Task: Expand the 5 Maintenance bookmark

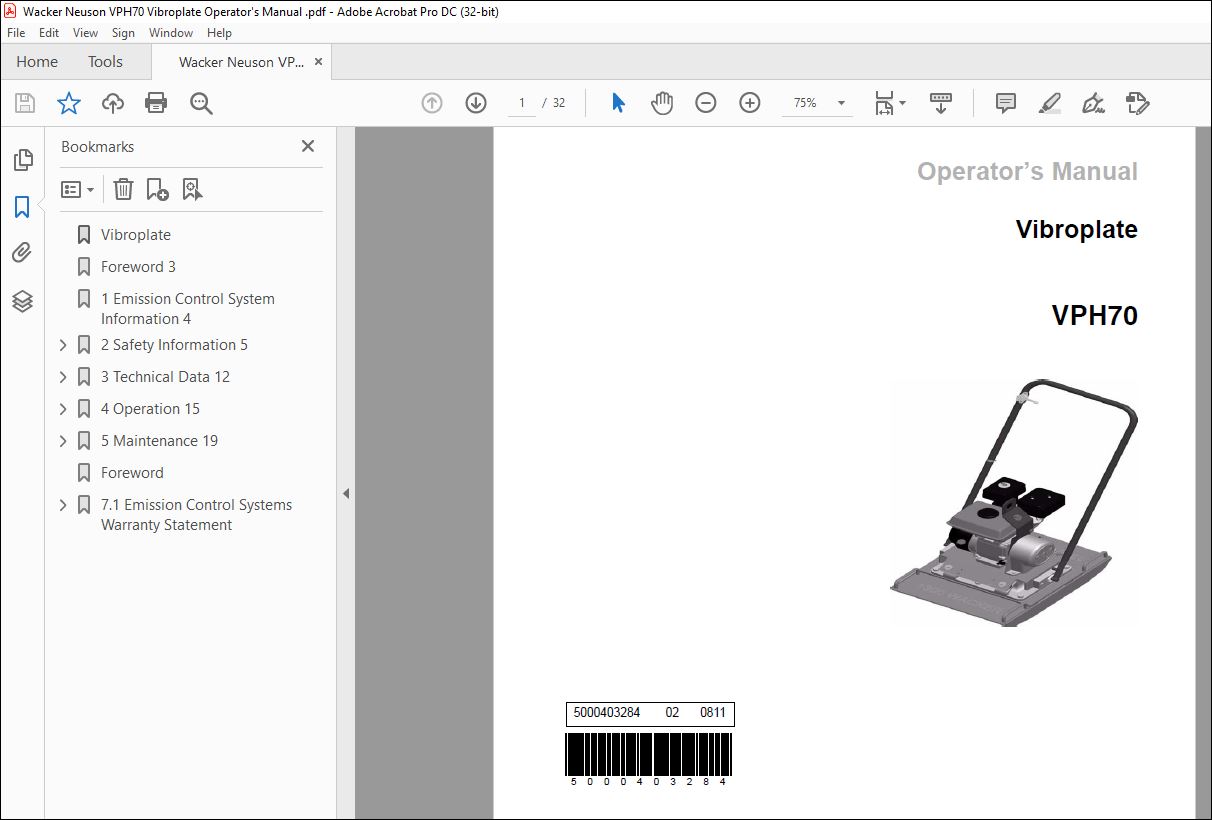Action: (63, 441)
